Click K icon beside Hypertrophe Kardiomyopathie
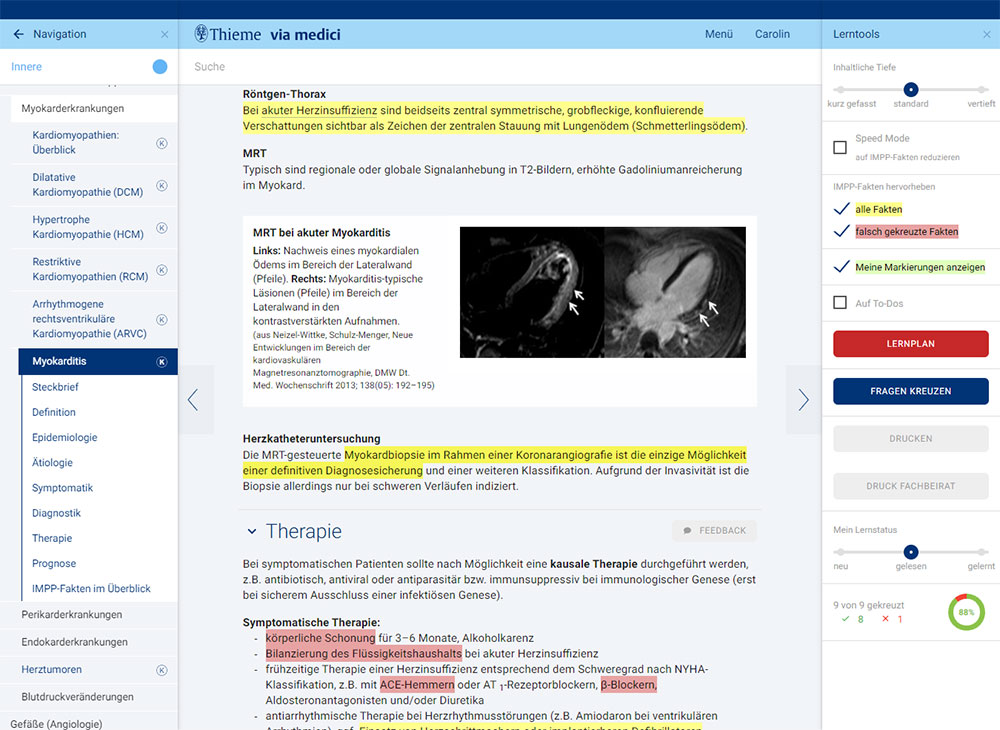The width and height of the screenshot is (1000, 730). tap(162, 228)
